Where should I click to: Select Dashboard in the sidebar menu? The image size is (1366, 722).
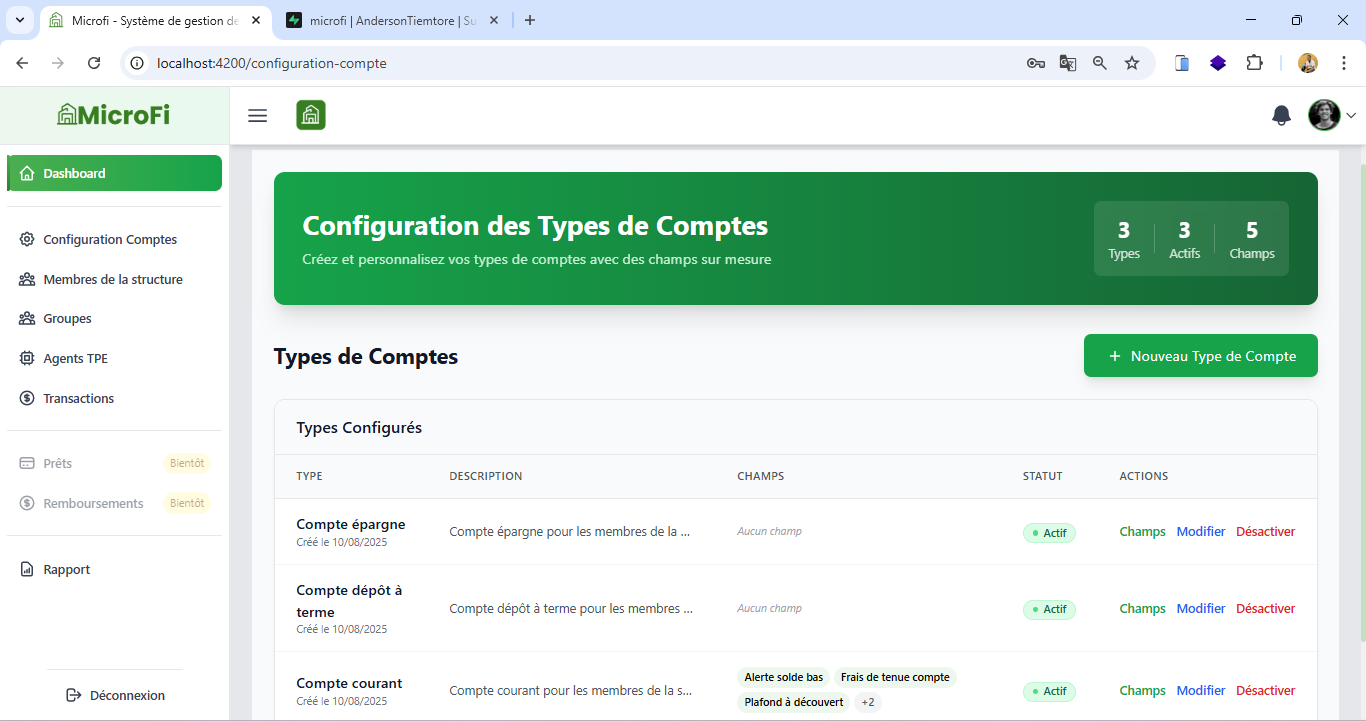pos(74,172)
